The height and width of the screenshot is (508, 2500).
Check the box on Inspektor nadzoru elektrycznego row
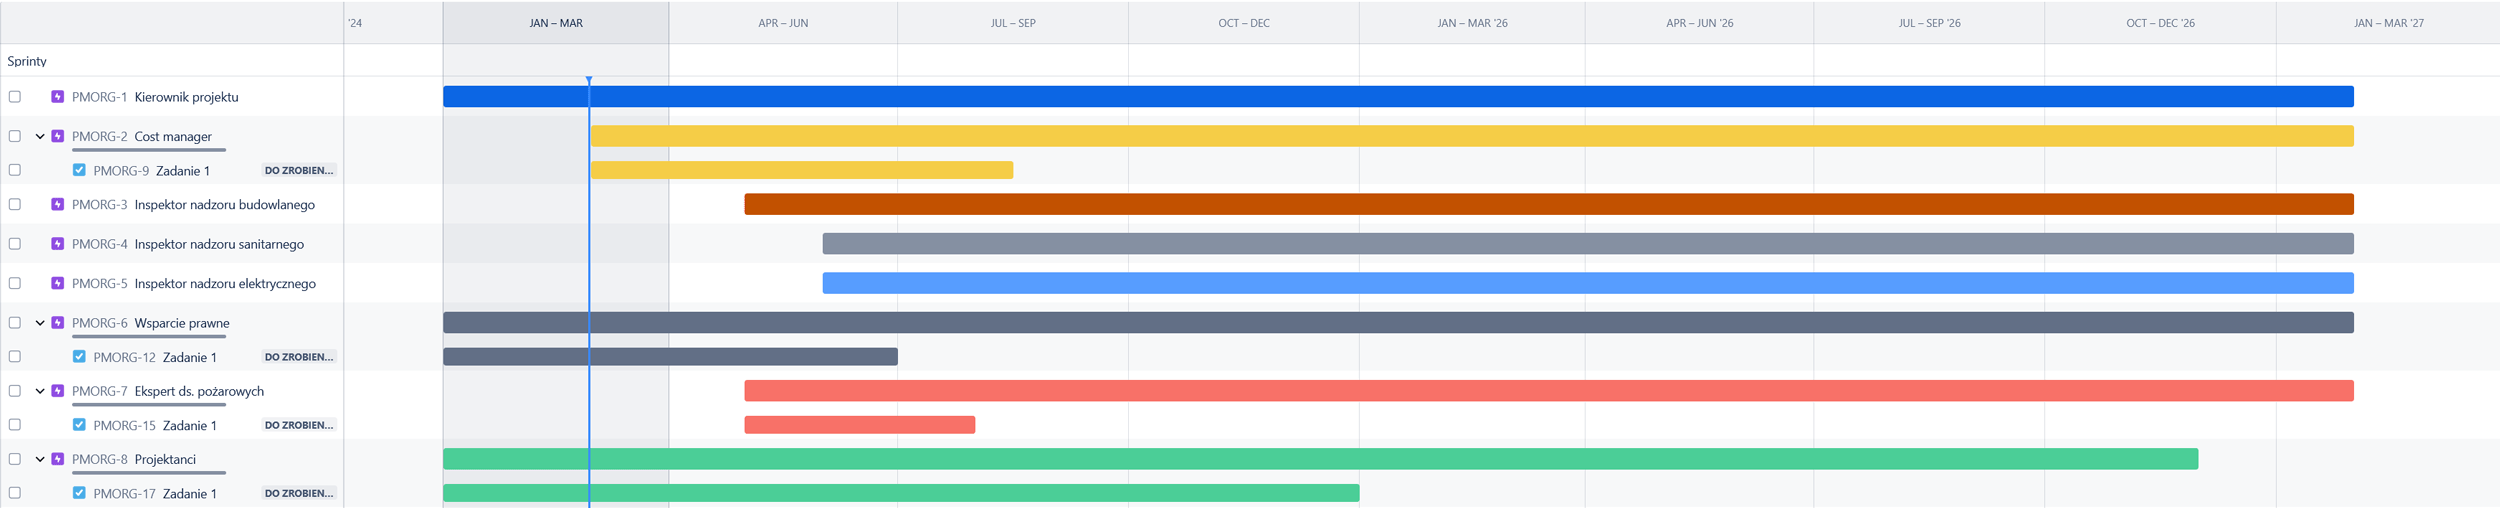[15, 283]
